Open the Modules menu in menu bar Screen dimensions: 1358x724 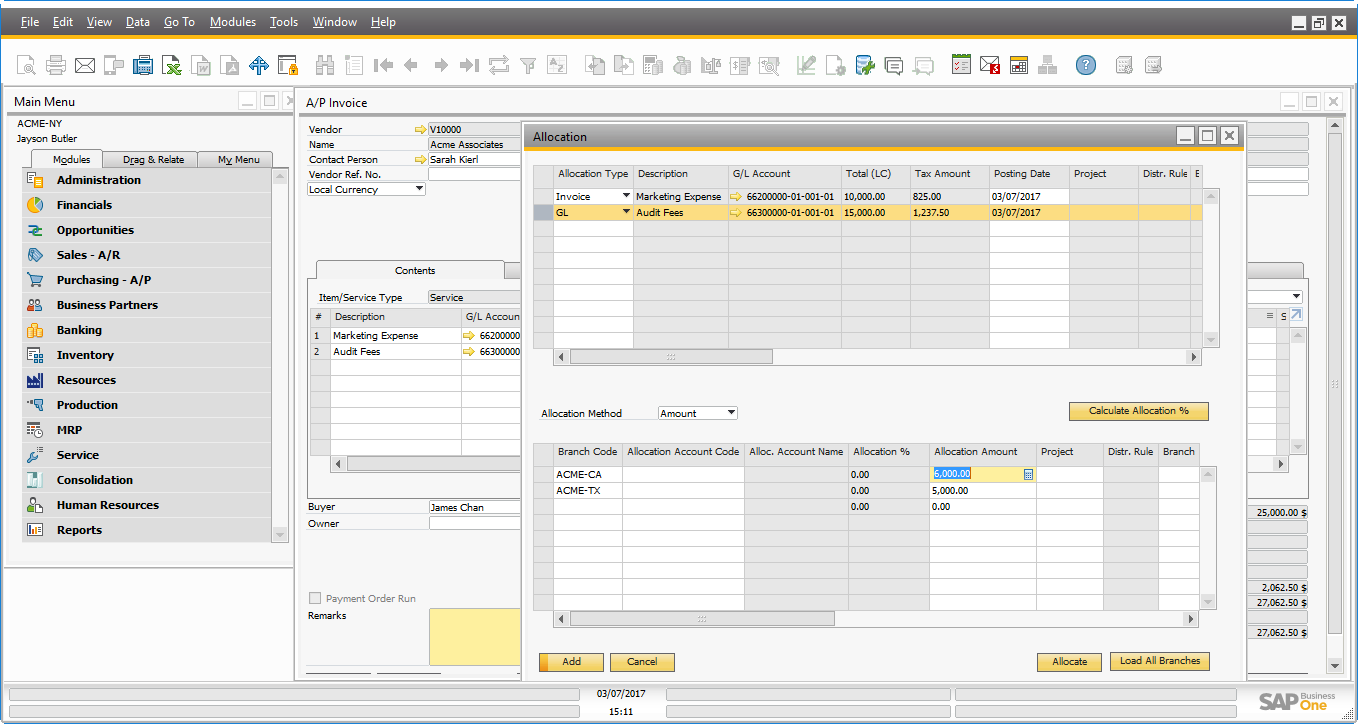(232, 22)
